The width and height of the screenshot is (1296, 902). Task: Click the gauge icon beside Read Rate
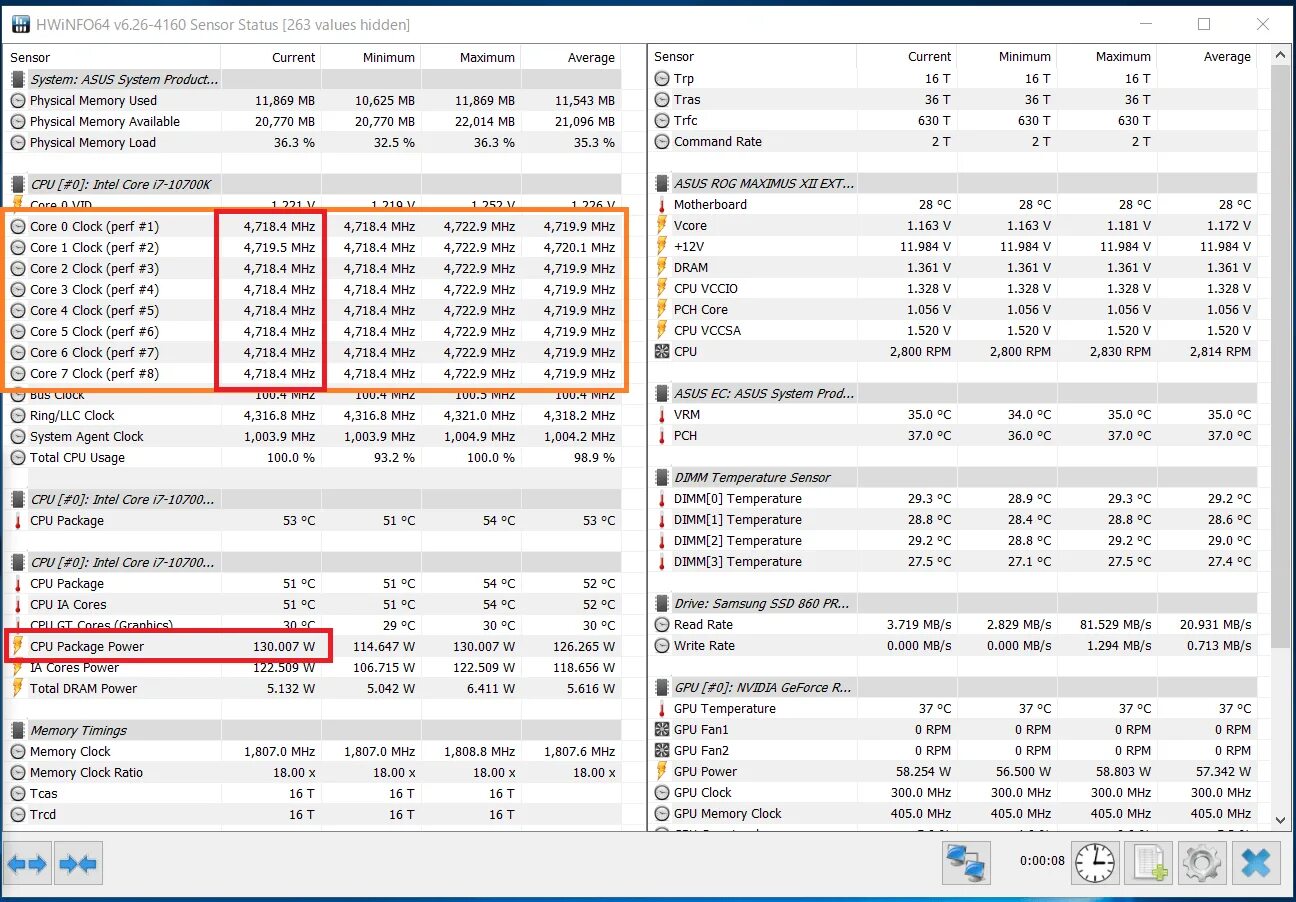[661, 625]
